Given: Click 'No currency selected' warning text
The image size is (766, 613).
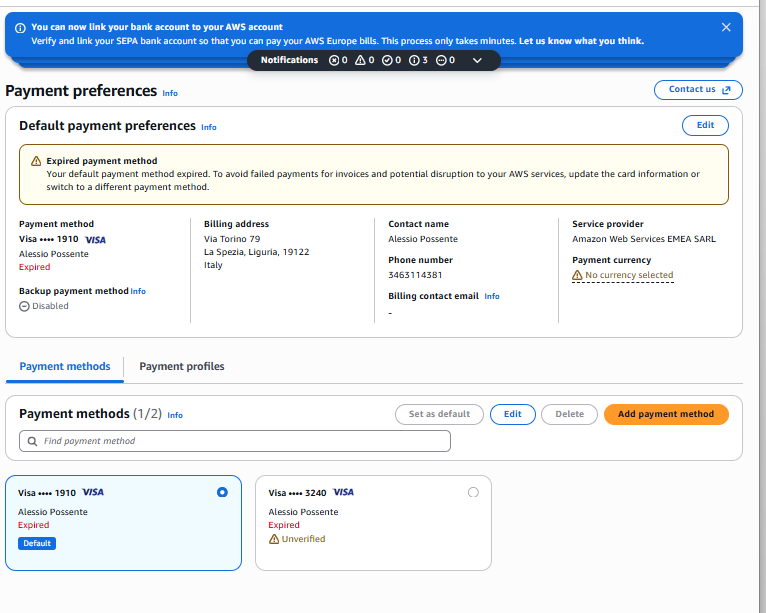Looking at the screenshot, I should click(629, 275).
